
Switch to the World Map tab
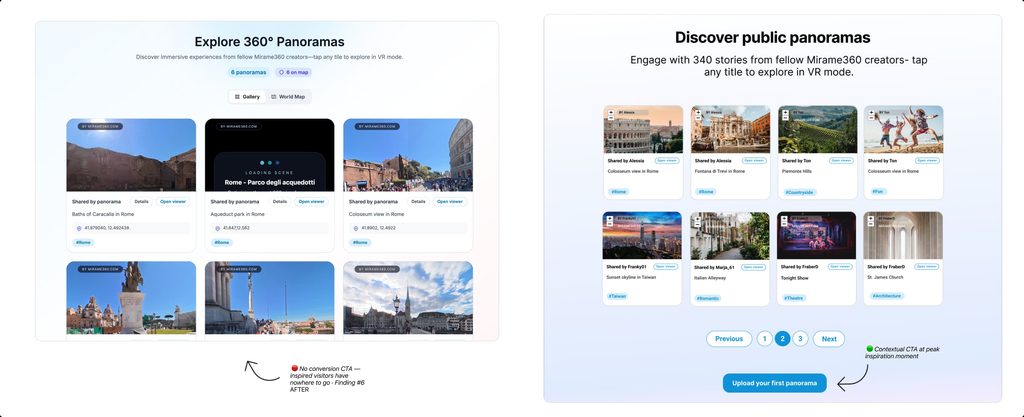point(288,97)
